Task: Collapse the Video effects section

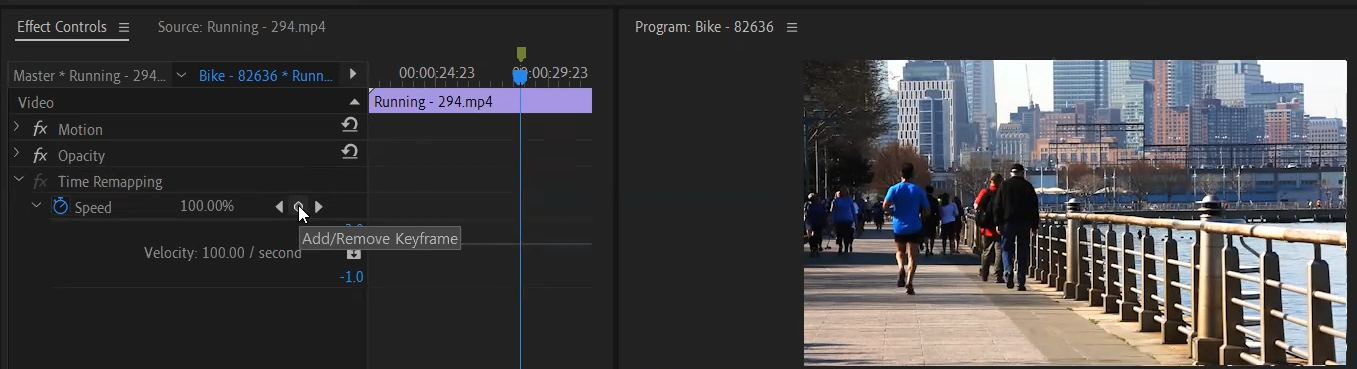Action: 354,102
